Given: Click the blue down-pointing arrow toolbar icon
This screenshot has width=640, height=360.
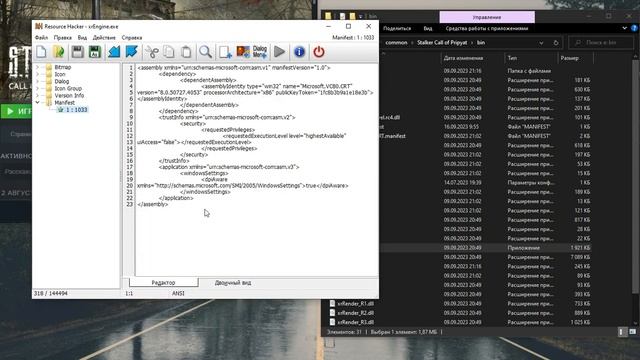Looking at the screenshot, I should tap(131, 52).
